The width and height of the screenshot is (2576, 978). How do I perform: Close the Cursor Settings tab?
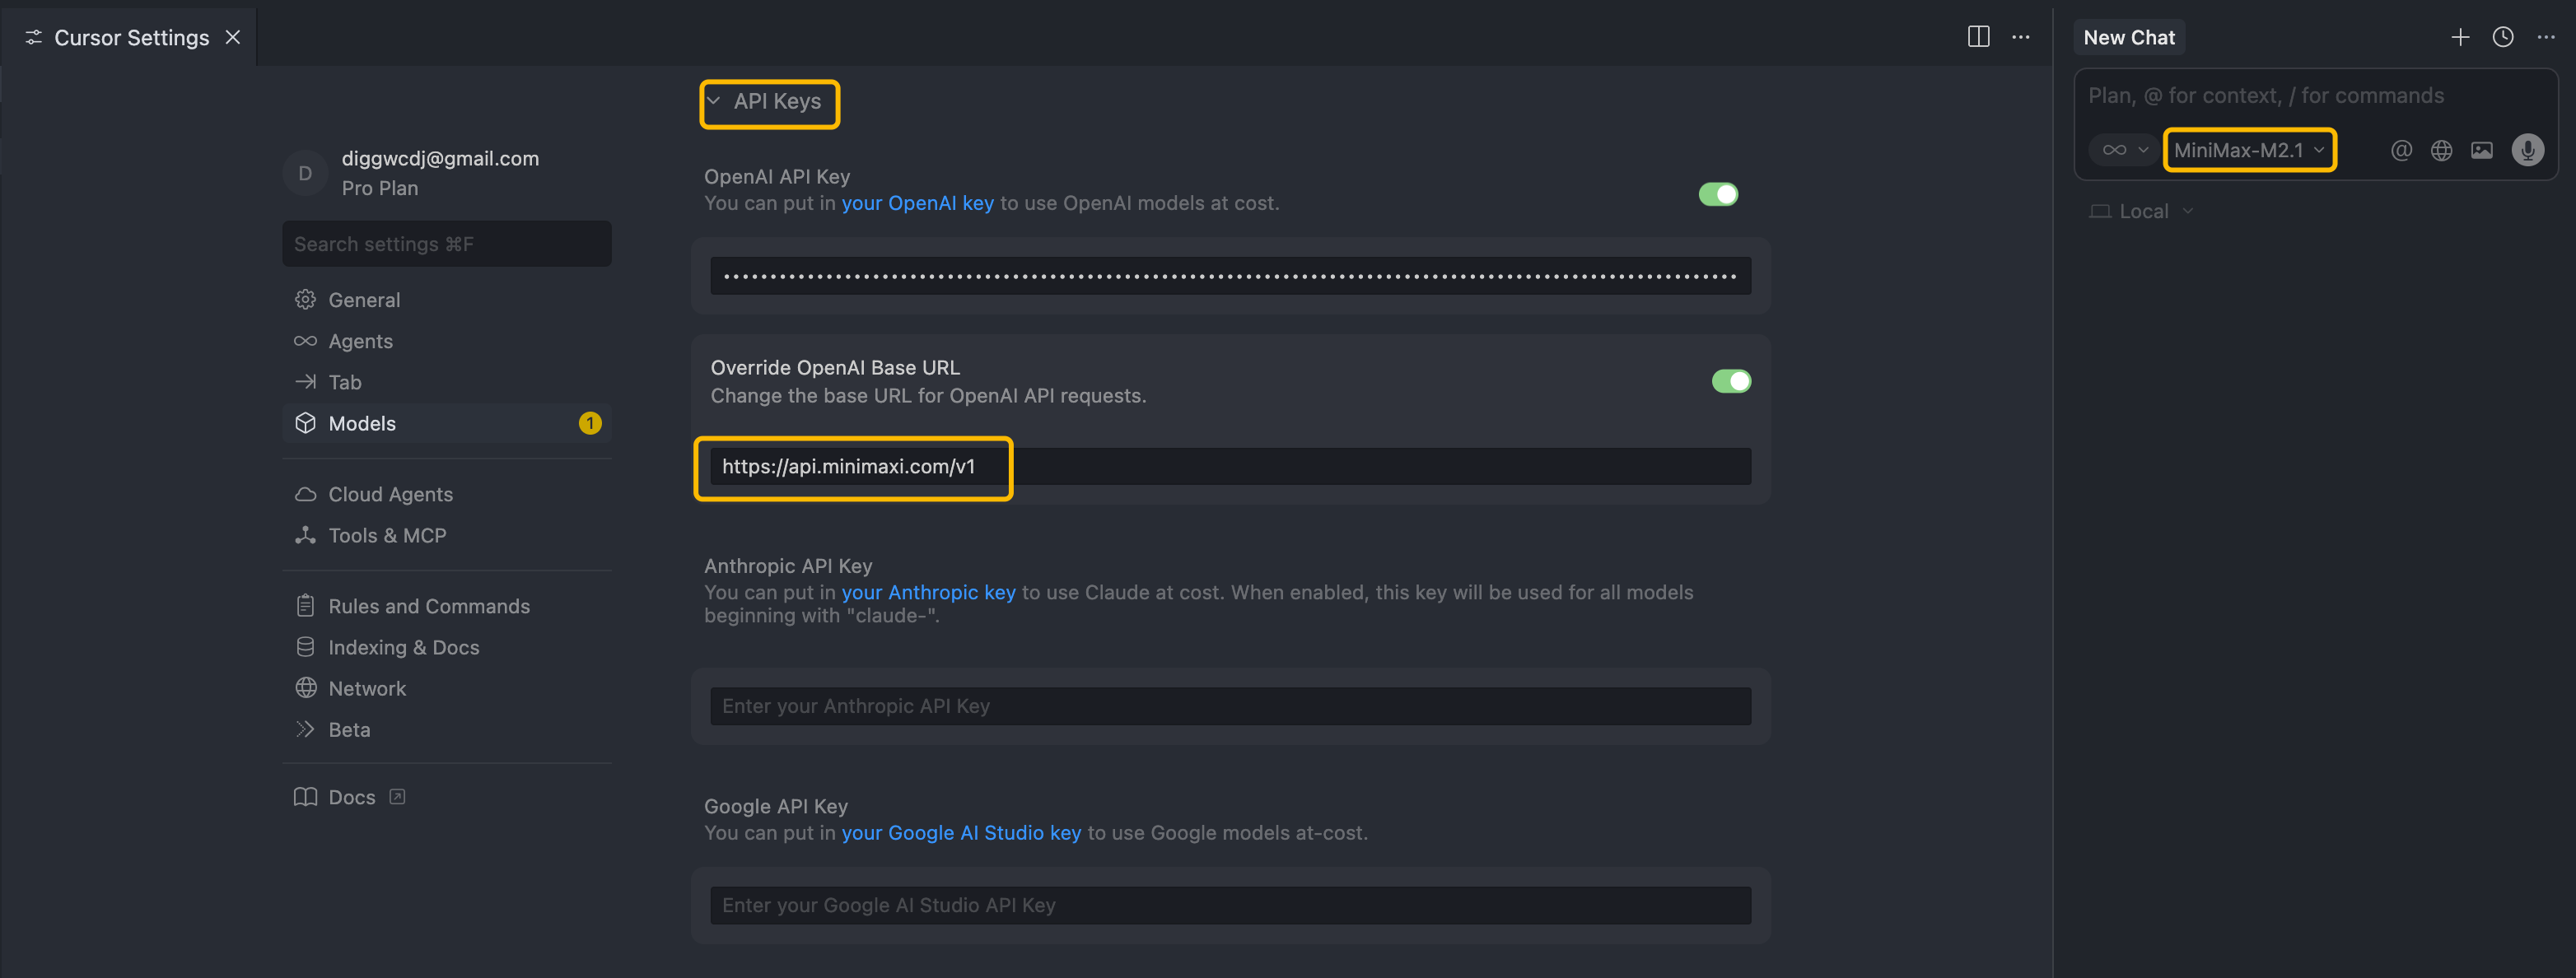coord(233,37)
